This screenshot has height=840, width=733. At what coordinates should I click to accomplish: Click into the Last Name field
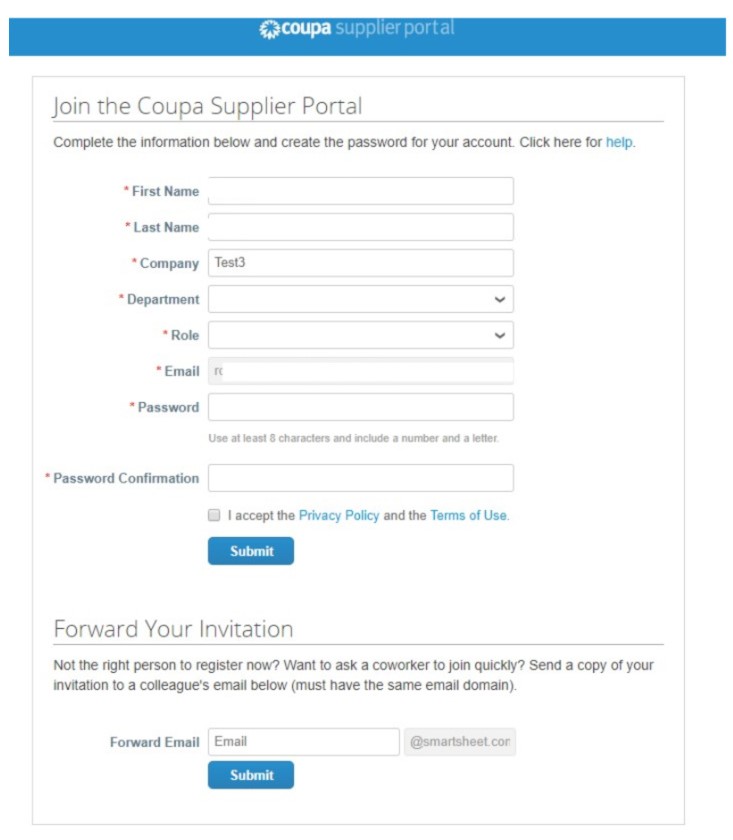(x=360, y=227)
